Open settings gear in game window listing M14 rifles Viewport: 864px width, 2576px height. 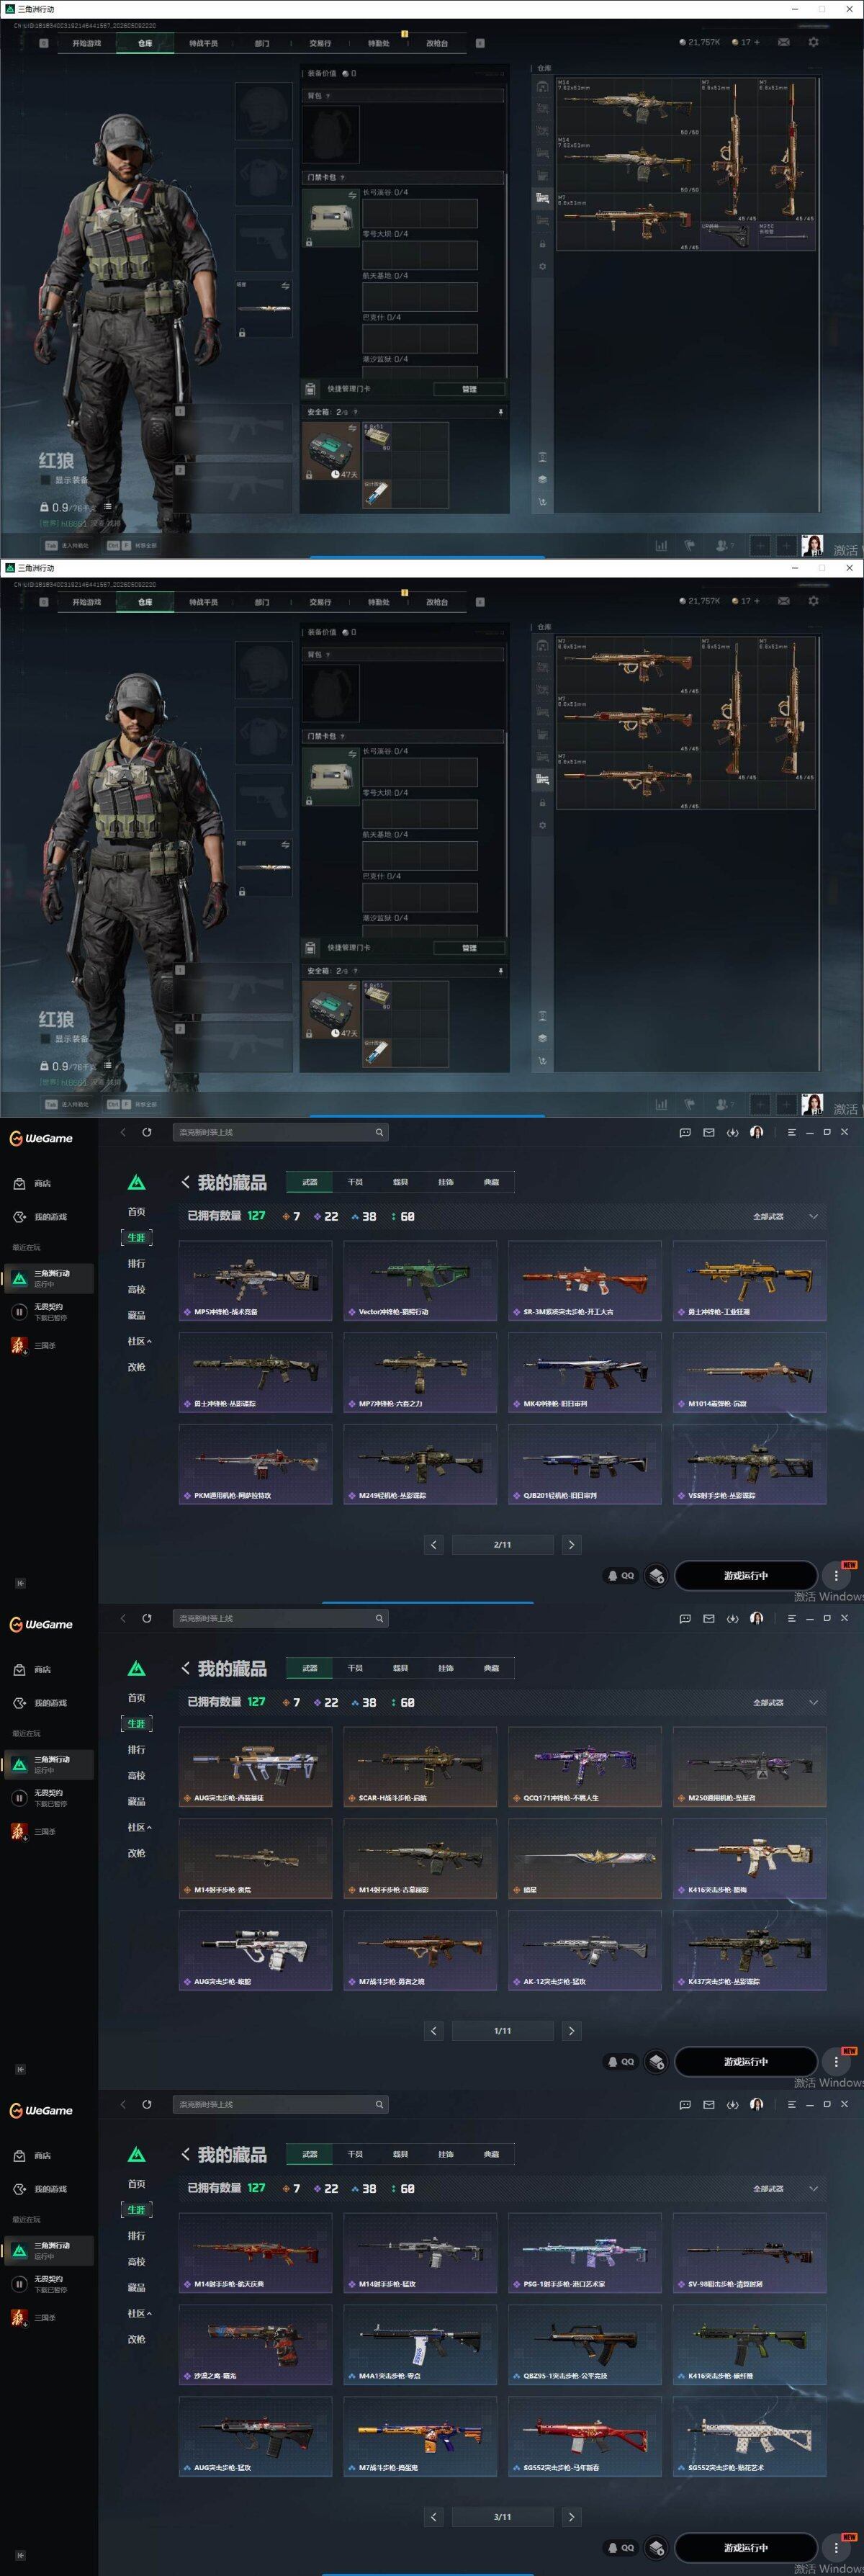point(813,42)
